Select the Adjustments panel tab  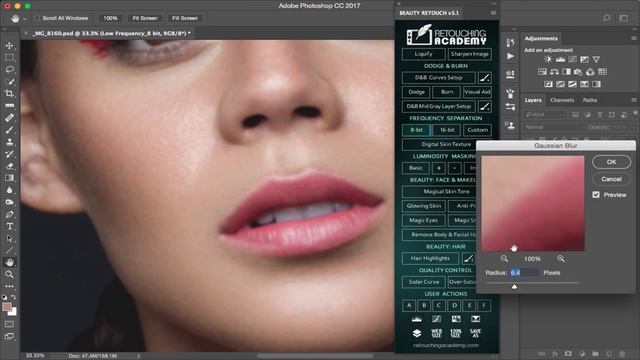pyautogui.click(x=541, y=38)
